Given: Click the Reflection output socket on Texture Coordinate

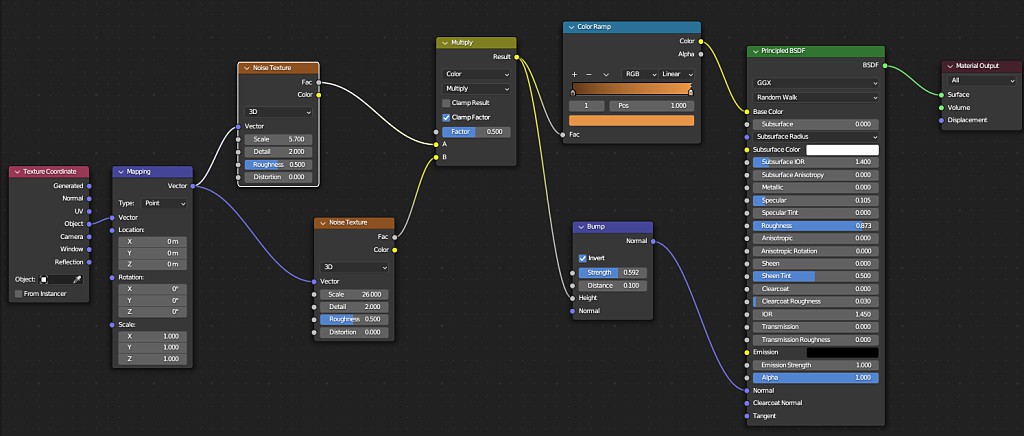Looking at the screenshot, I should [x=89, y=262].
